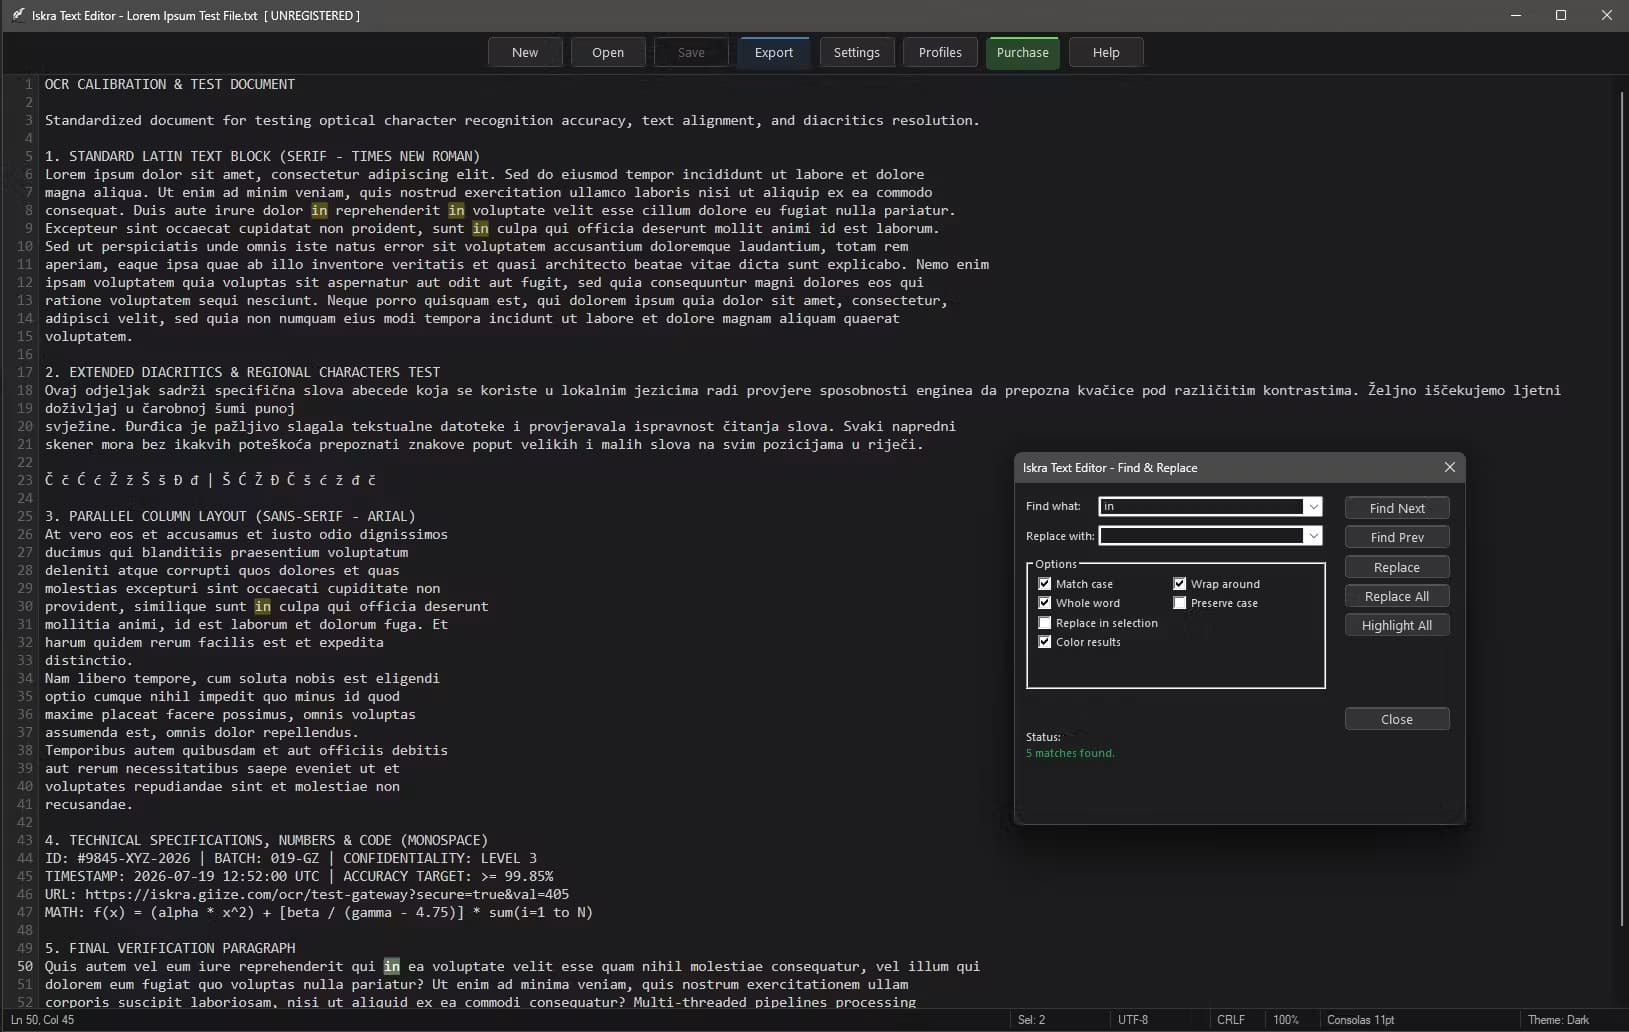This screenshot has height=1032, width=1629.
Task: Expand the Find what dropdown arrow
Action: pyautogui.click(x=1313, y=507)
